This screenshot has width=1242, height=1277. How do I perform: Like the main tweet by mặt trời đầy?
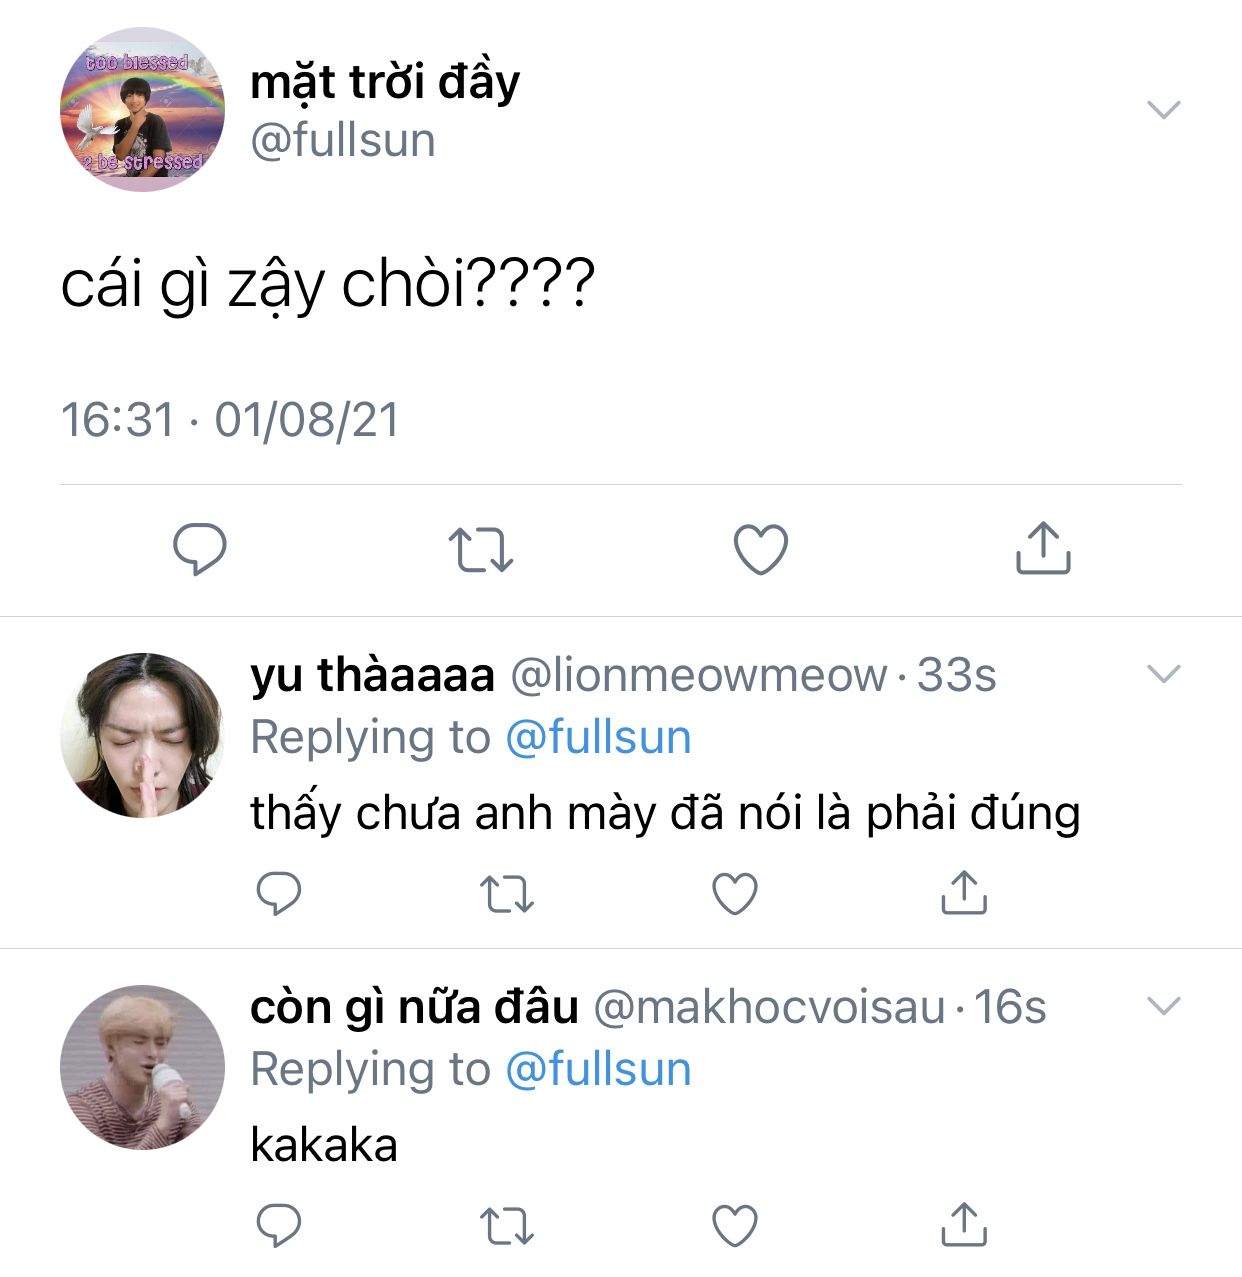click(761, 549)
